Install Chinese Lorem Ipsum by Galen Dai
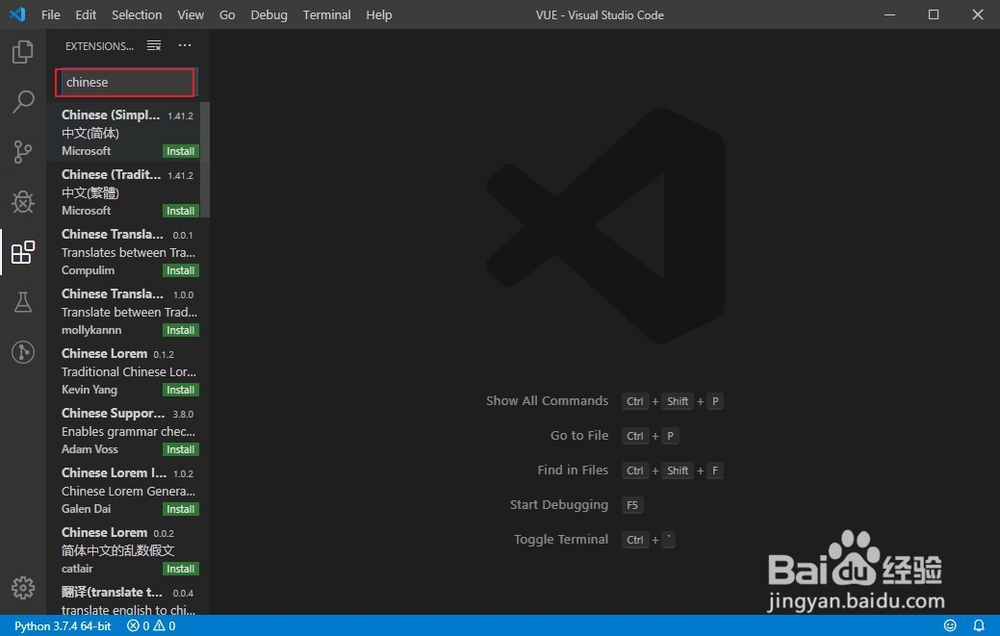Screen dimensions: 1000x636 (180, 509)
